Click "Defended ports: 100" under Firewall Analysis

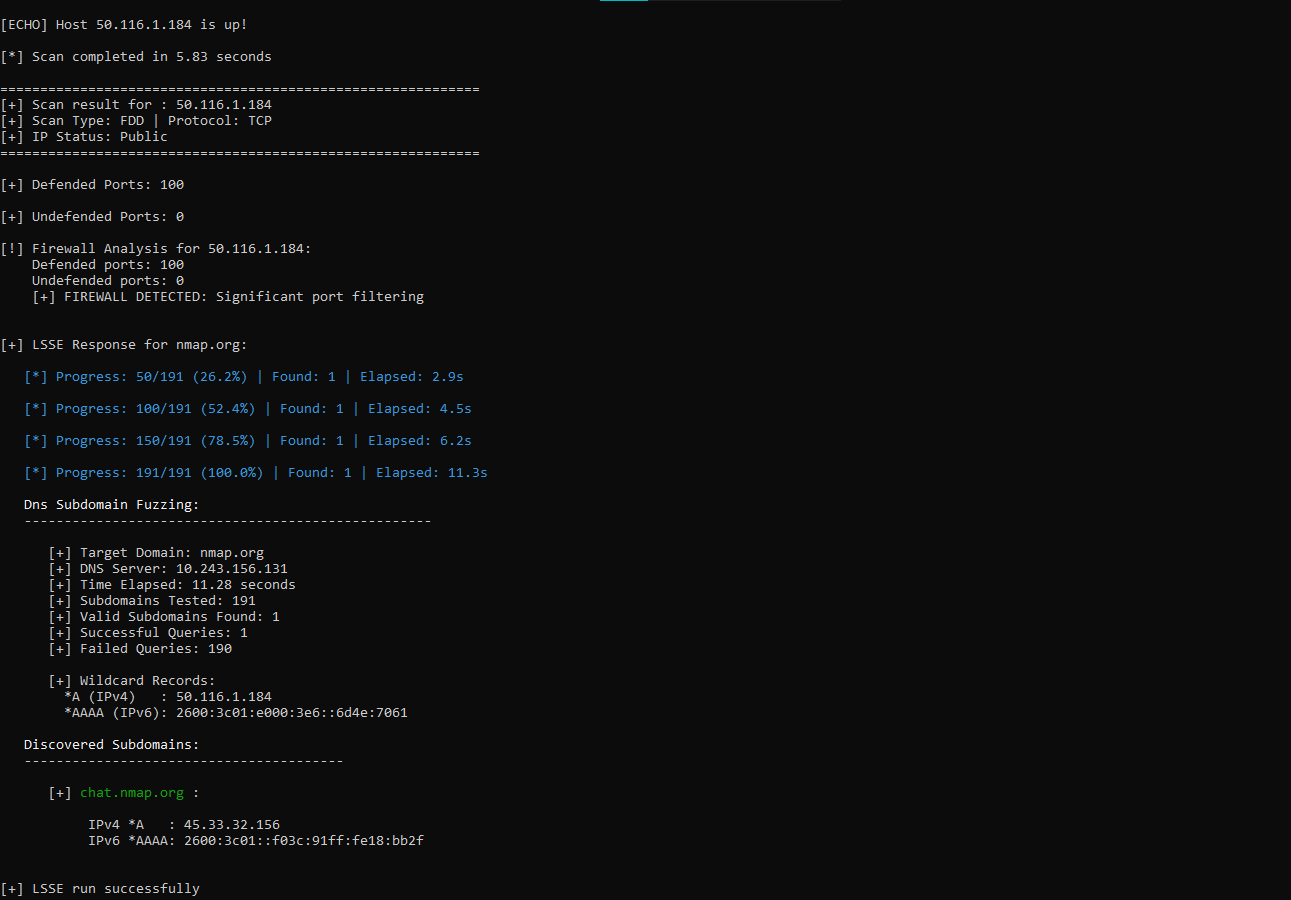click(x=108, y=264)
